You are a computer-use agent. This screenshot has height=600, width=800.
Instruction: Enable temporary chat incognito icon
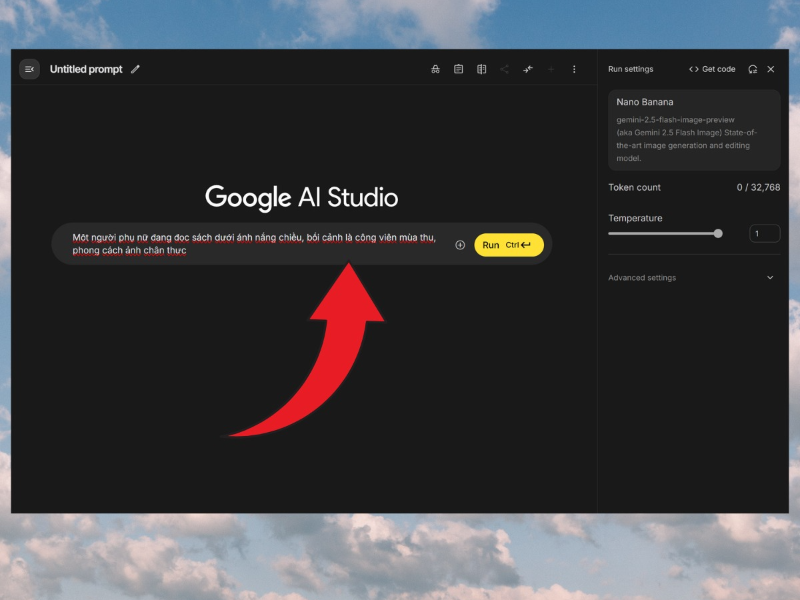(435, 69)
